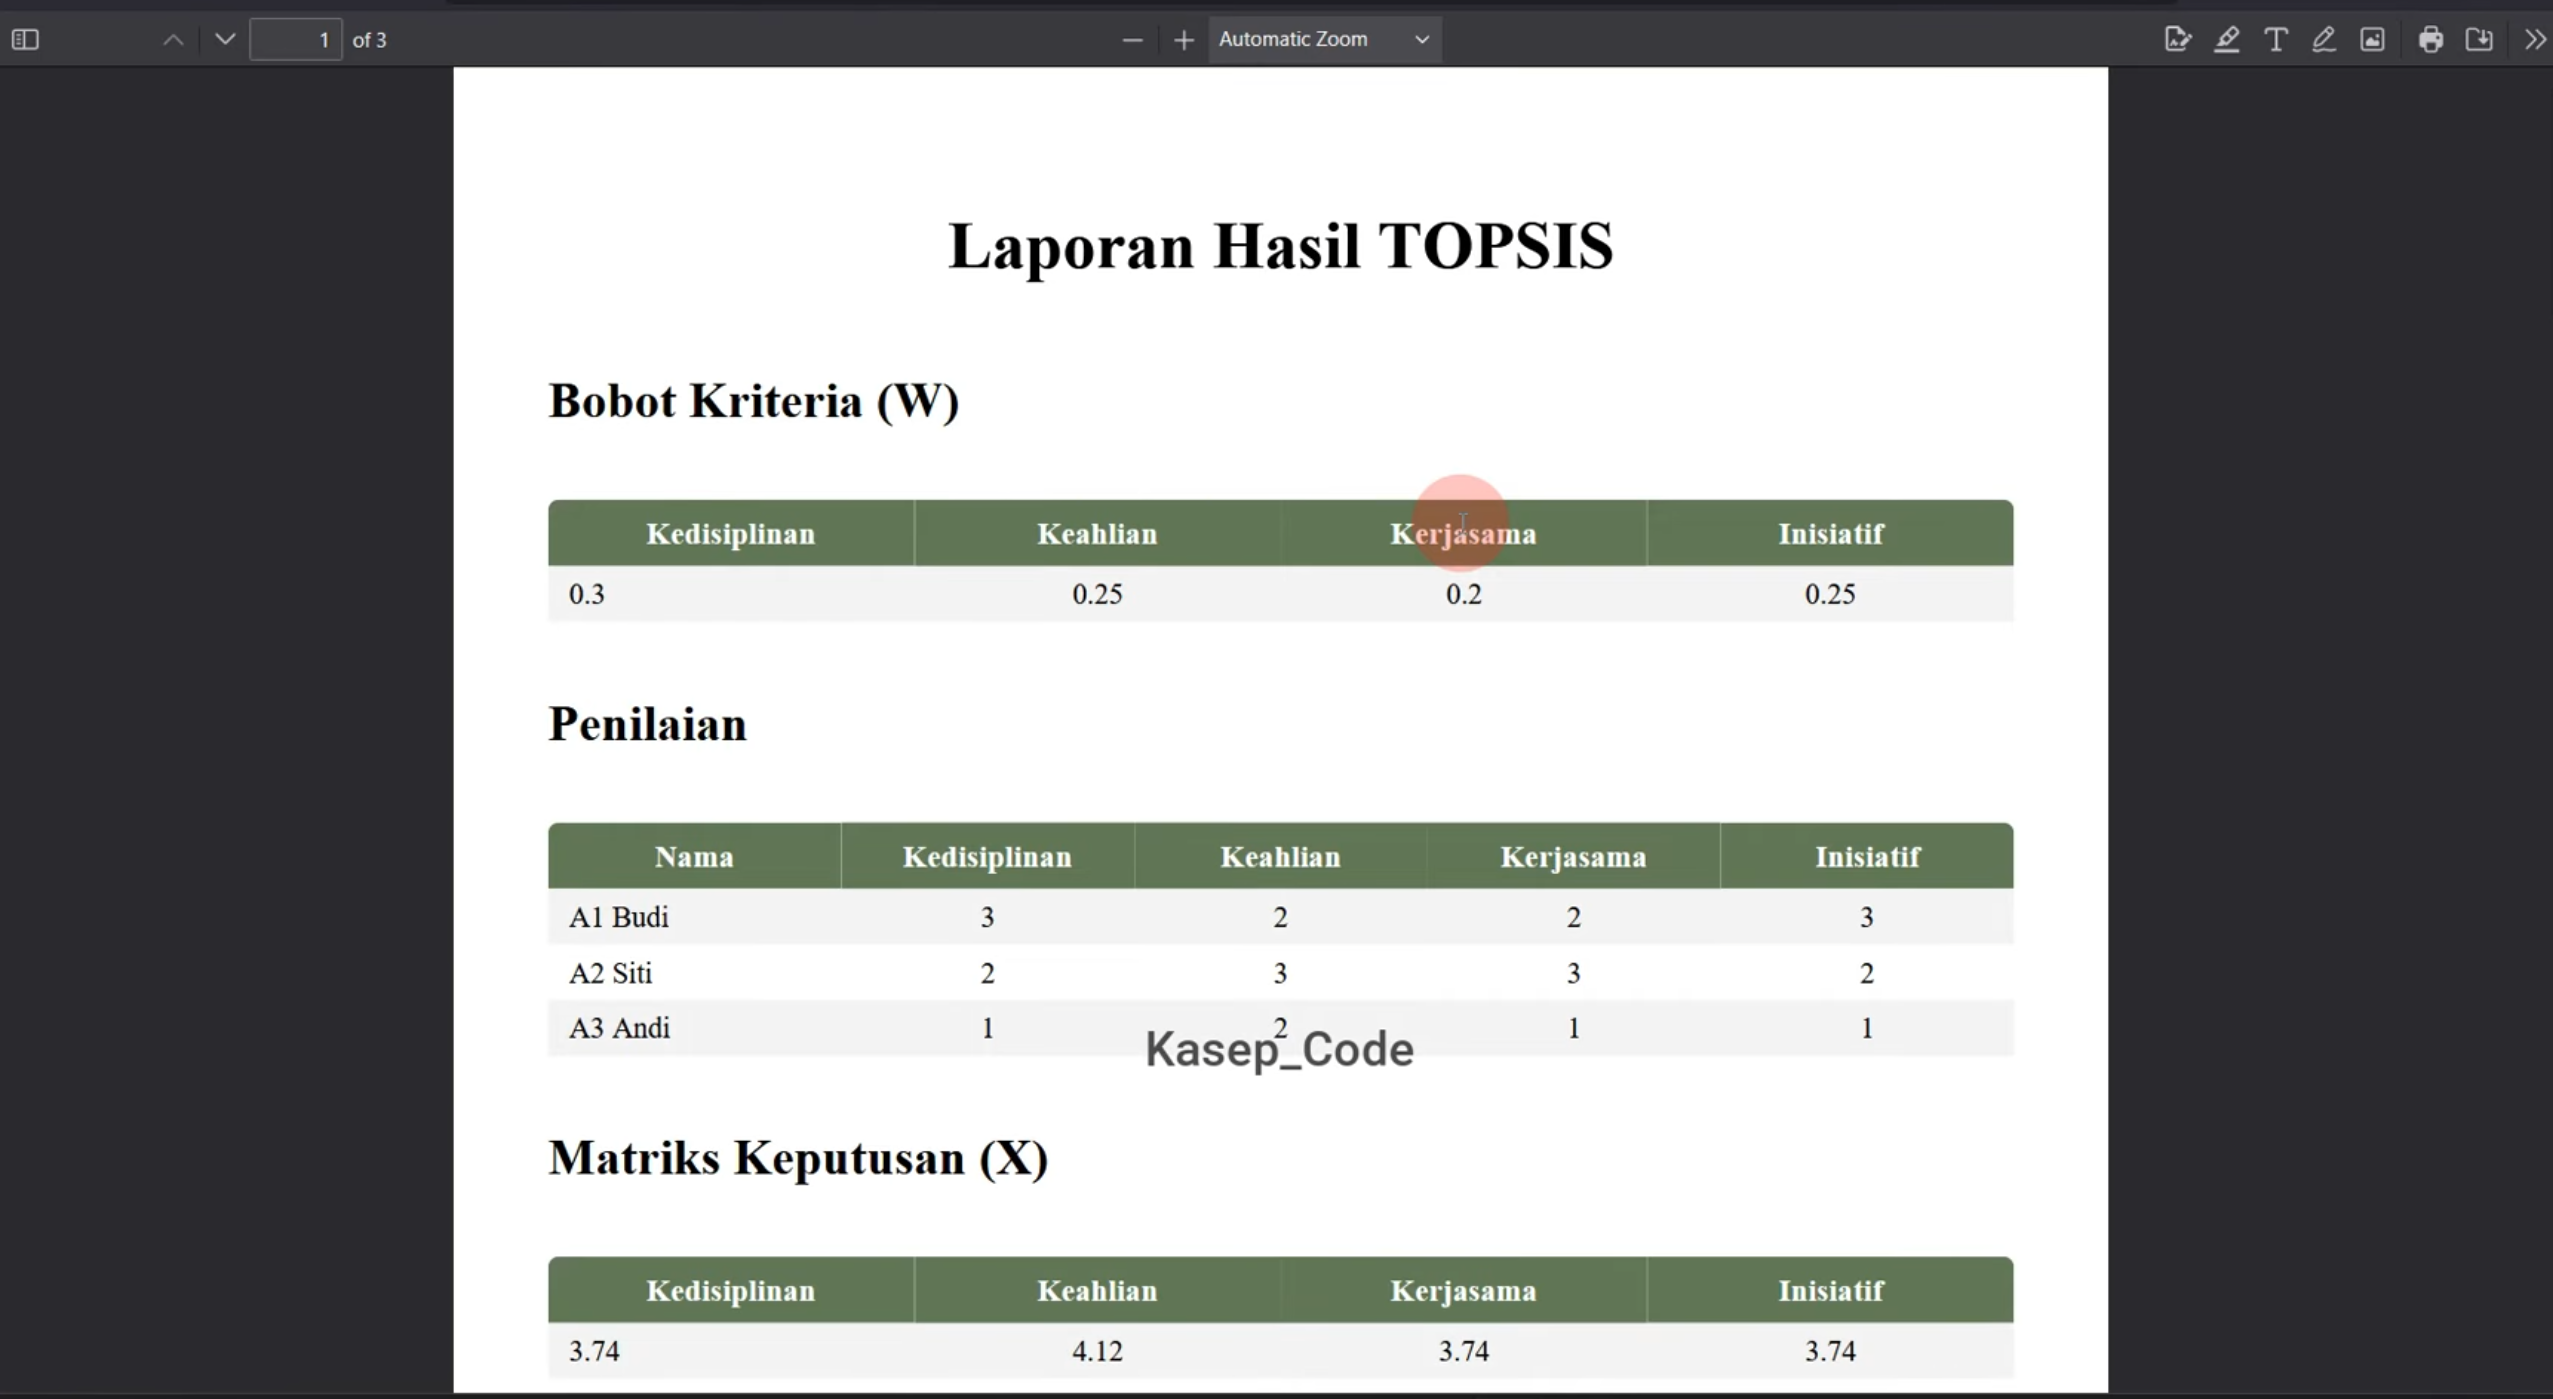Image resolution: width=2553 pixels, height=1399 pixels.
Task: Click the page number input field
Action: (x=296, y=40)
